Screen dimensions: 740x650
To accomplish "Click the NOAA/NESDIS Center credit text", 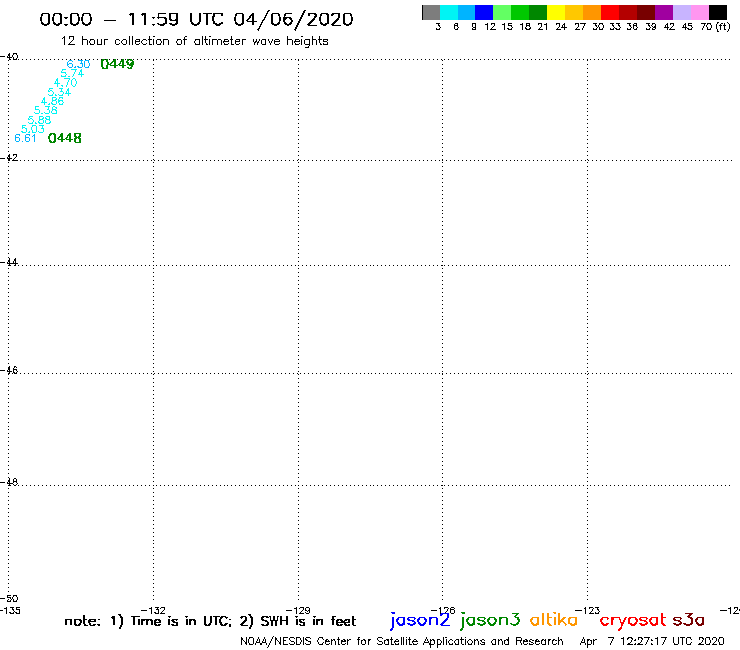I will [x=402, y=642].
